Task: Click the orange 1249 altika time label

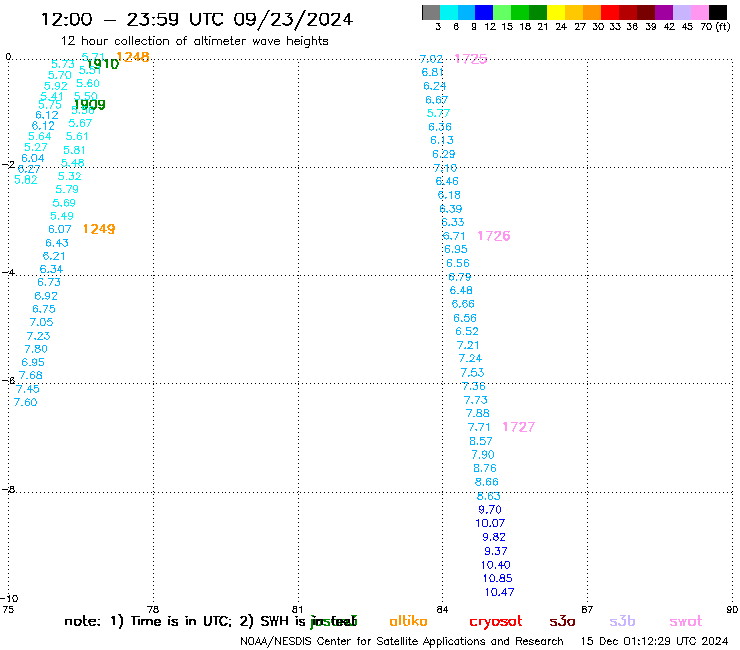Action: click(99, 229)
